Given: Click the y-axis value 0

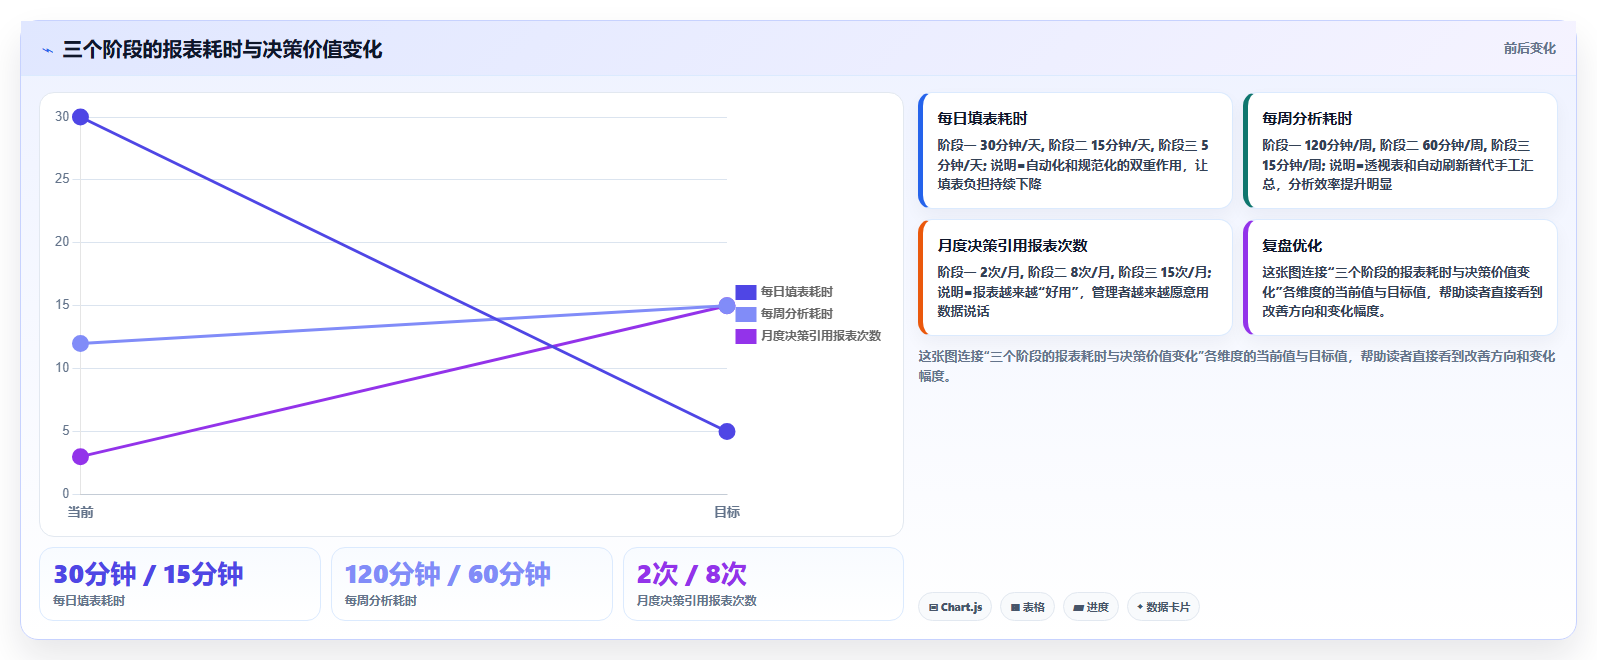Looking at the screenshot, I should tap(66, 493).
